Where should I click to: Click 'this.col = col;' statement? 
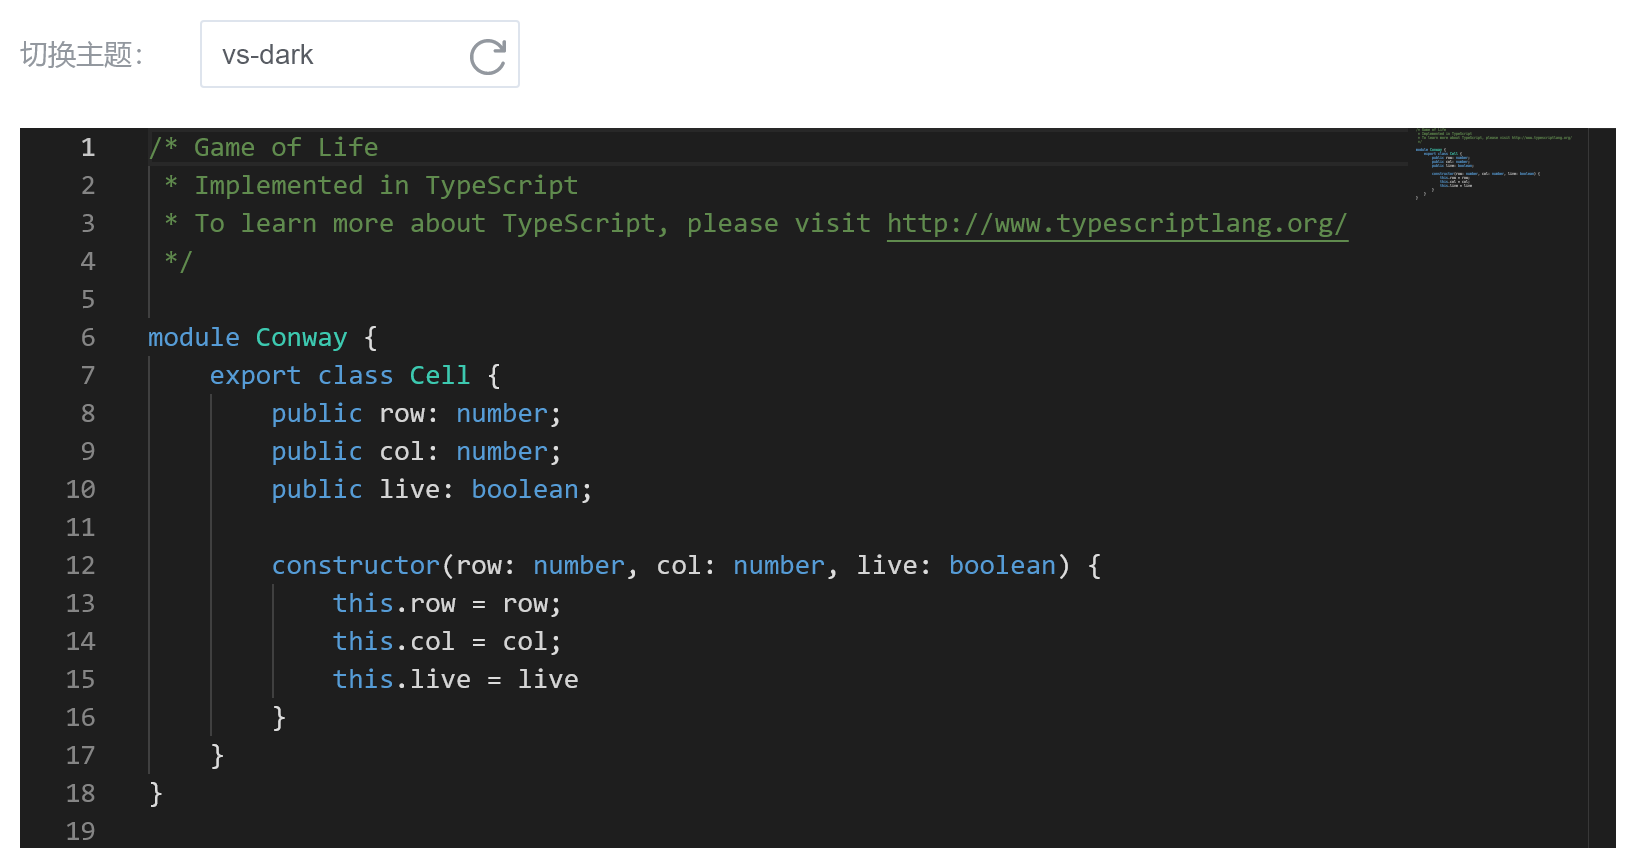click(448, 642)
